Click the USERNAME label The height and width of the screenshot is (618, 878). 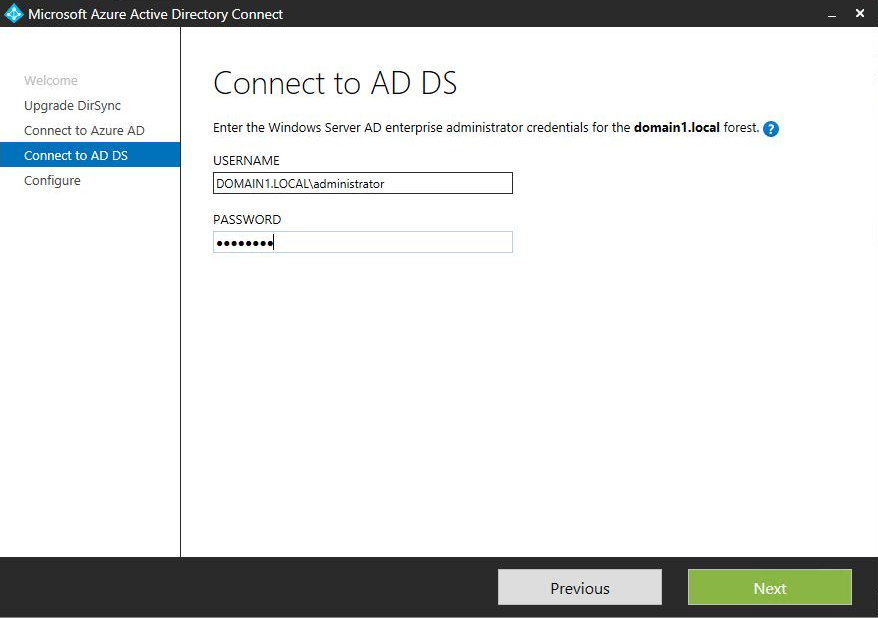coord(246,161)
